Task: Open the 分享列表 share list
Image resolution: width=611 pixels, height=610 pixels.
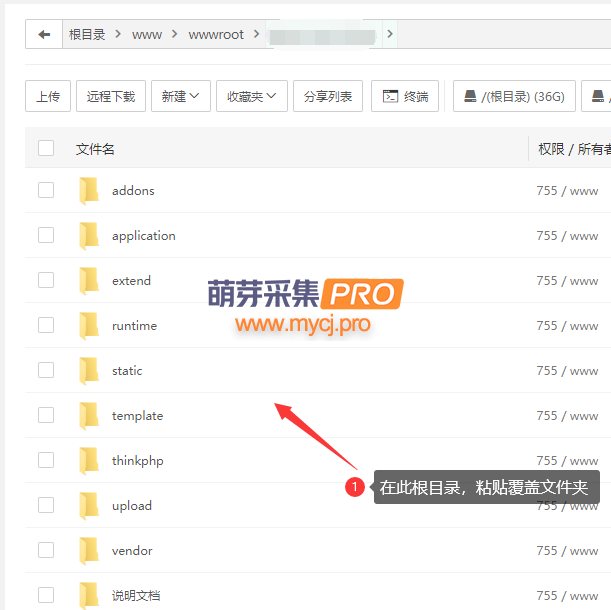Action: coord(328,96)
